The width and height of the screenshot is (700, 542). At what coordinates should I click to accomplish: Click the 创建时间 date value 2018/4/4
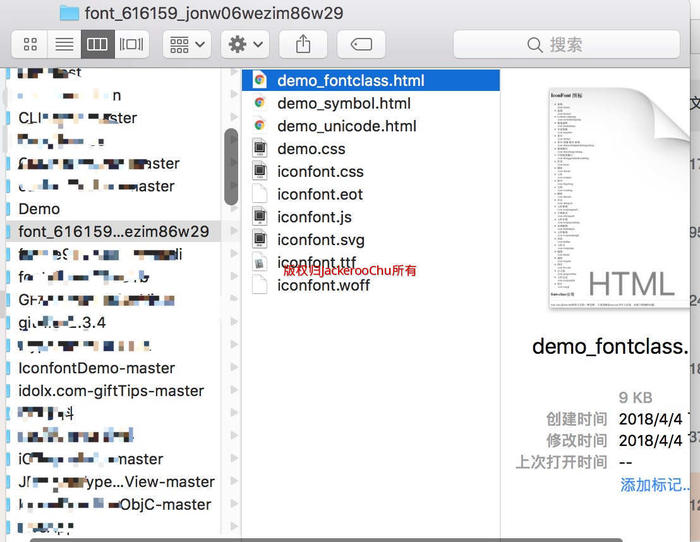pos(650,419)
